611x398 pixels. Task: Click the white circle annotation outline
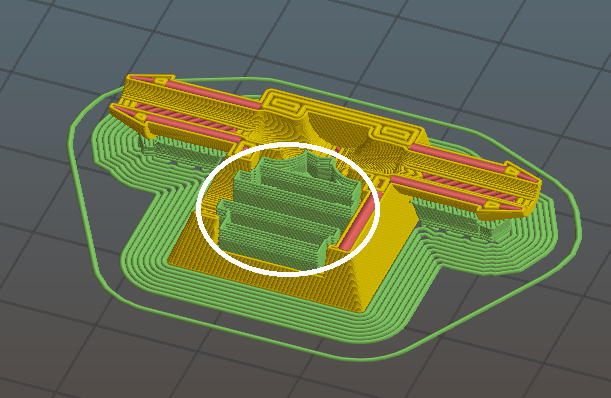[x=197, y=210]
